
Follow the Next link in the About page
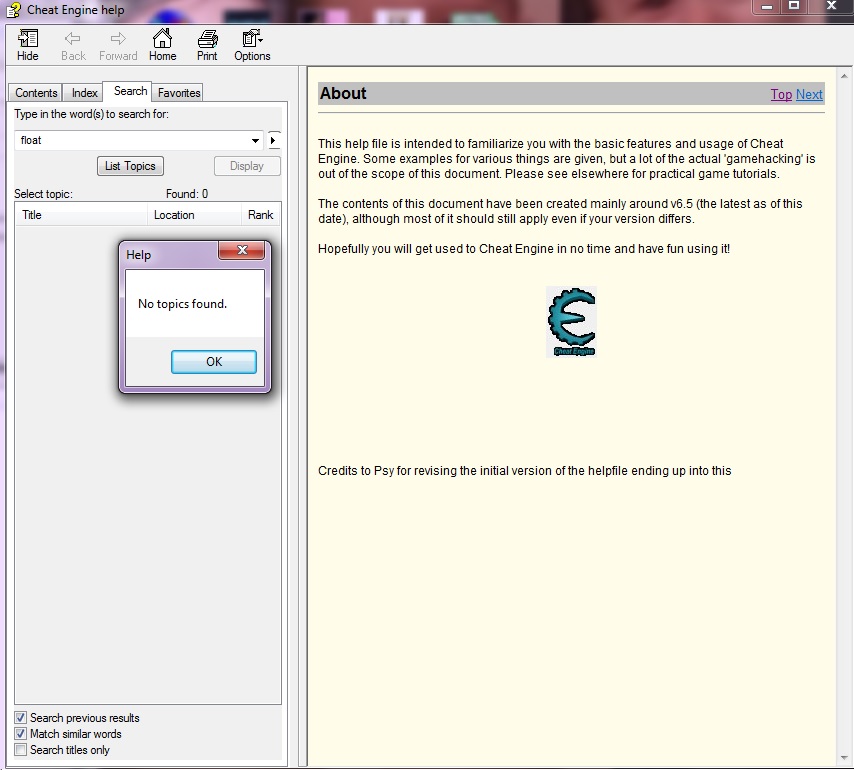point(809,94)
